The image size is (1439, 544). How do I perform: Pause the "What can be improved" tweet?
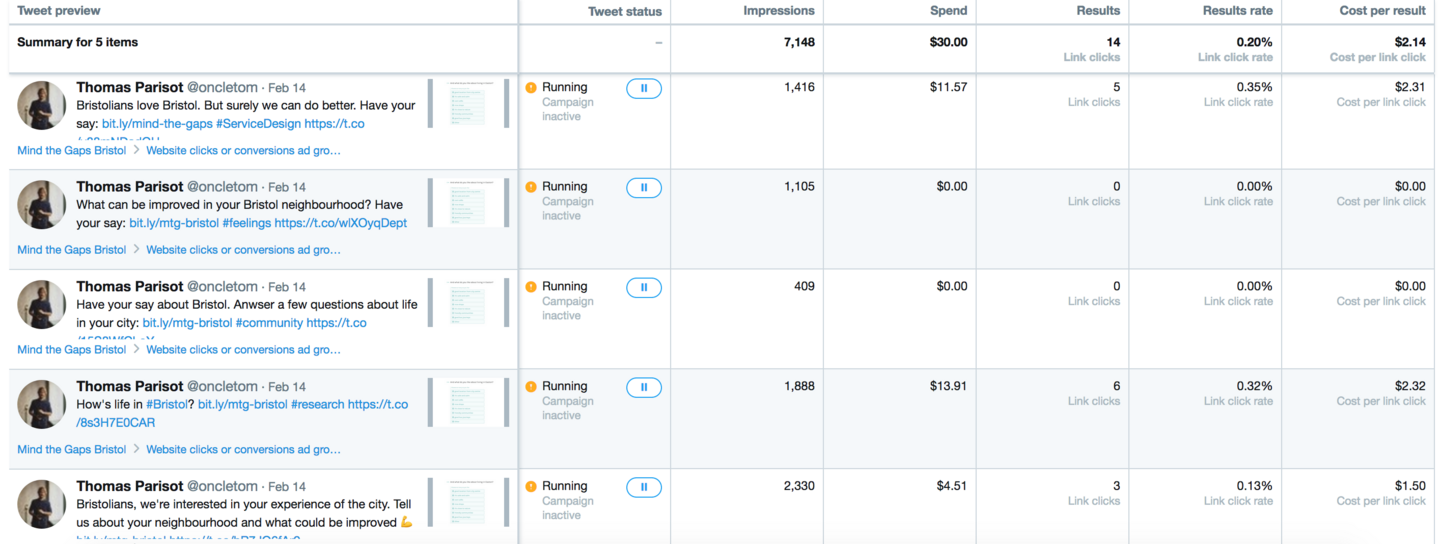coord(644,187)
